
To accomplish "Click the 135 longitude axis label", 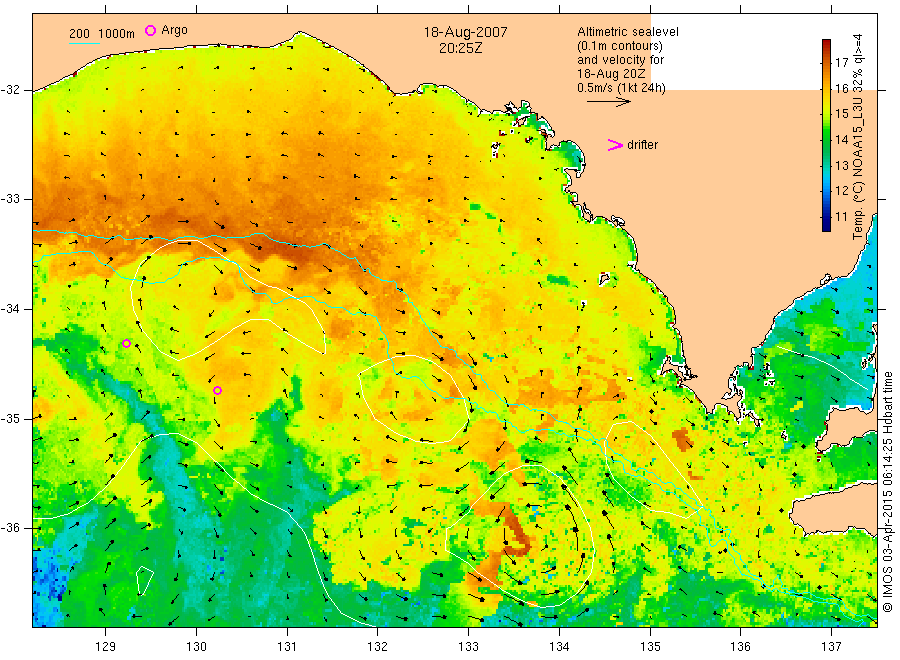I will click(650, 647).
